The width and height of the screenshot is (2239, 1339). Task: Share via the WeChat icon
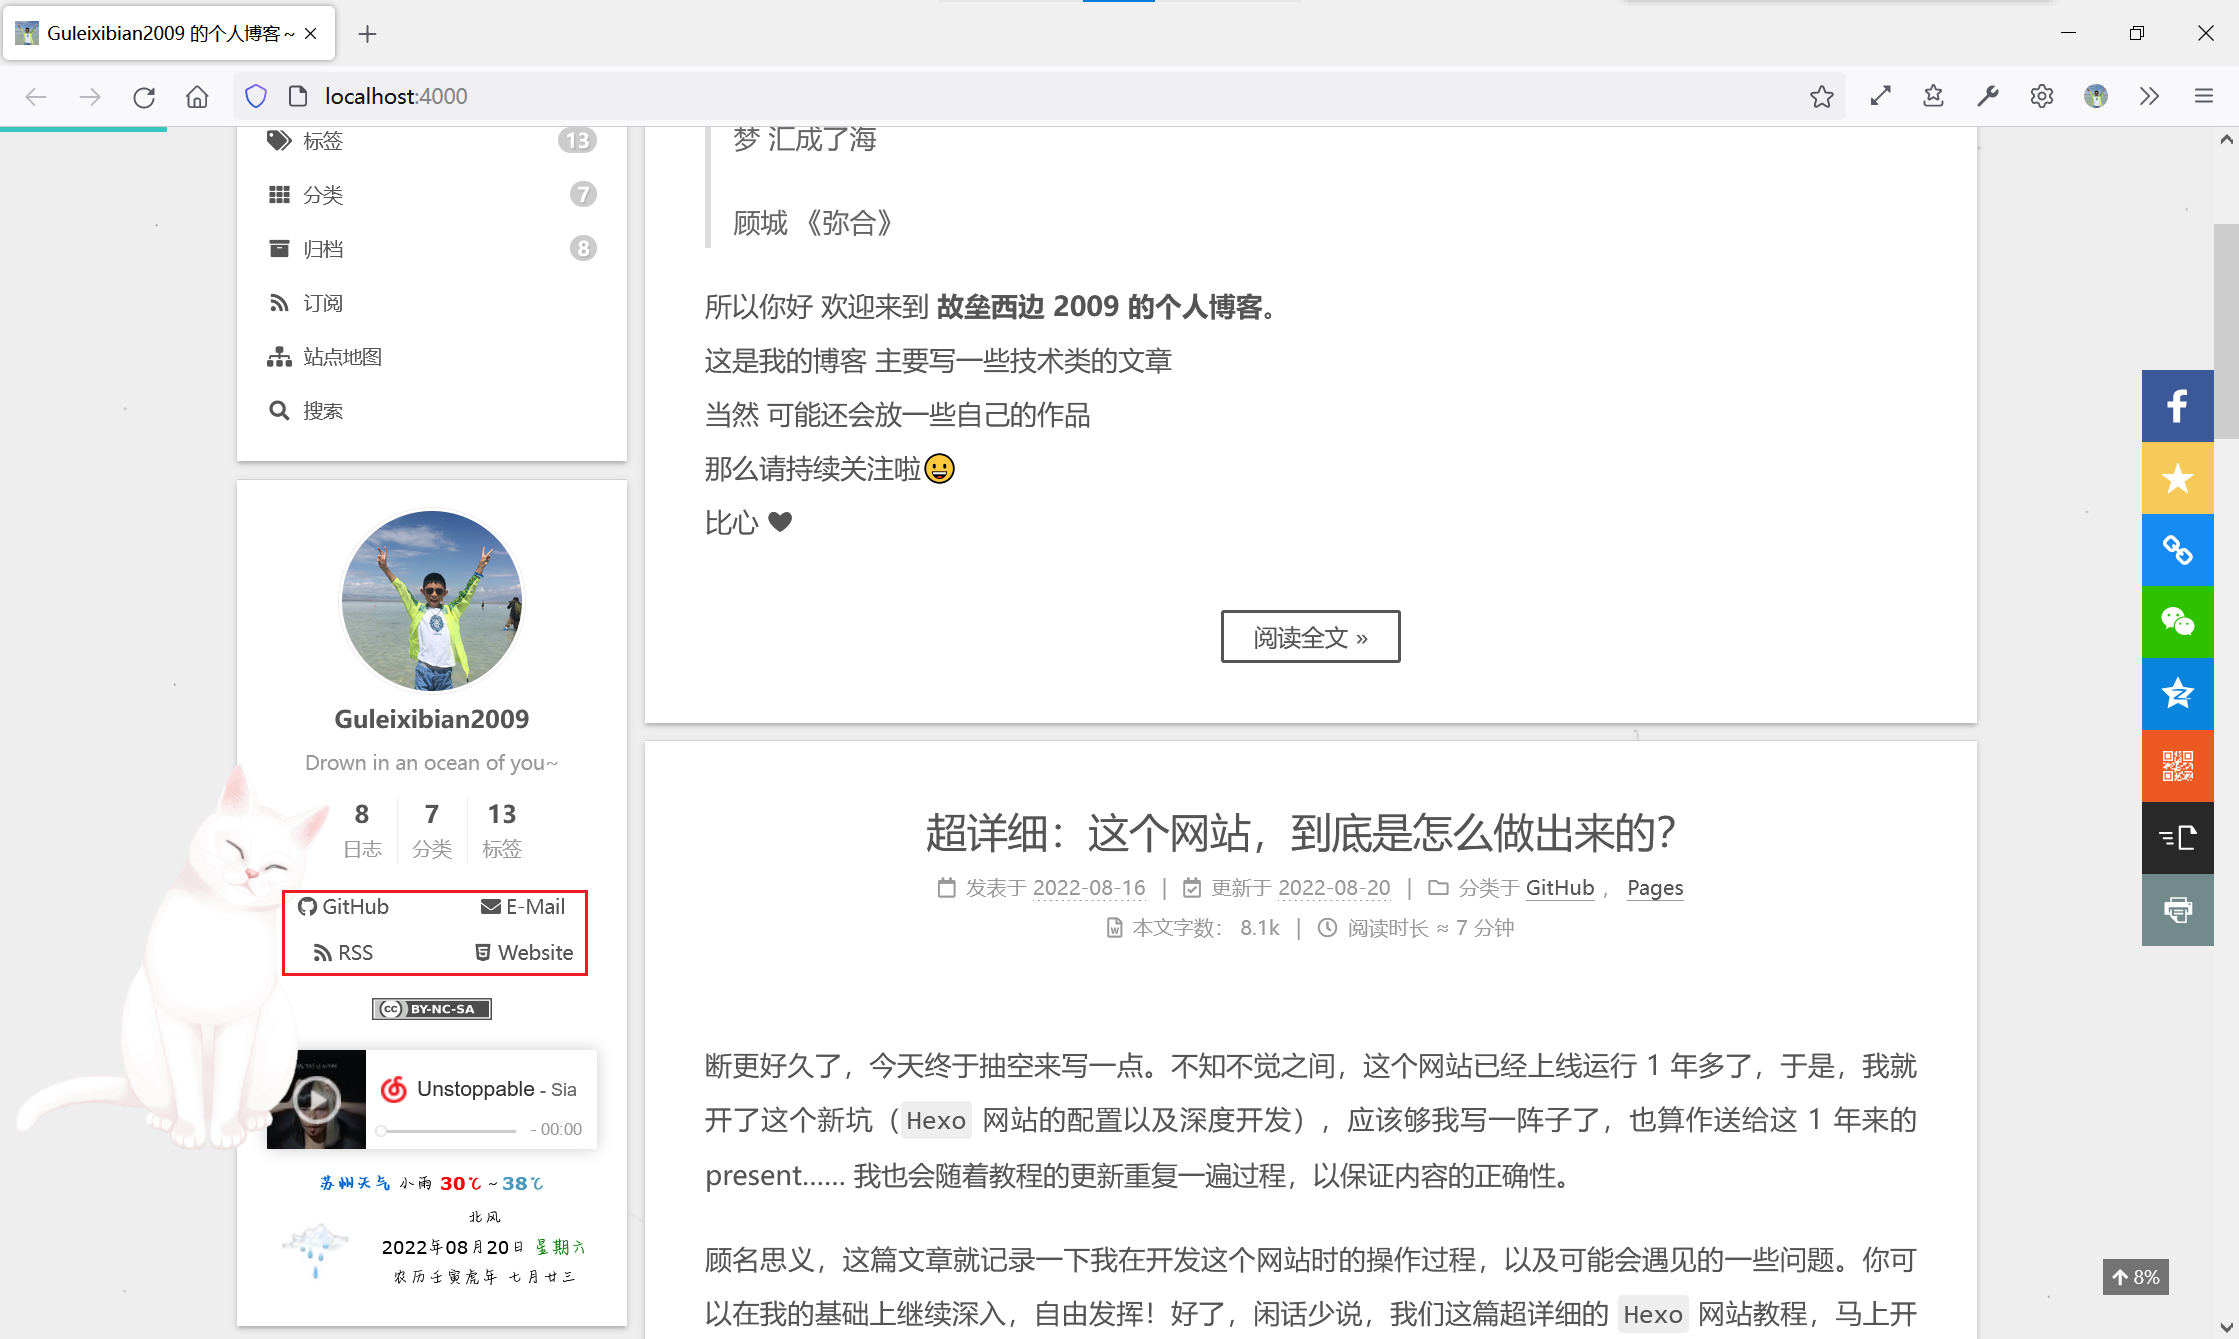pyautogui.click(x=2177, y=622)
